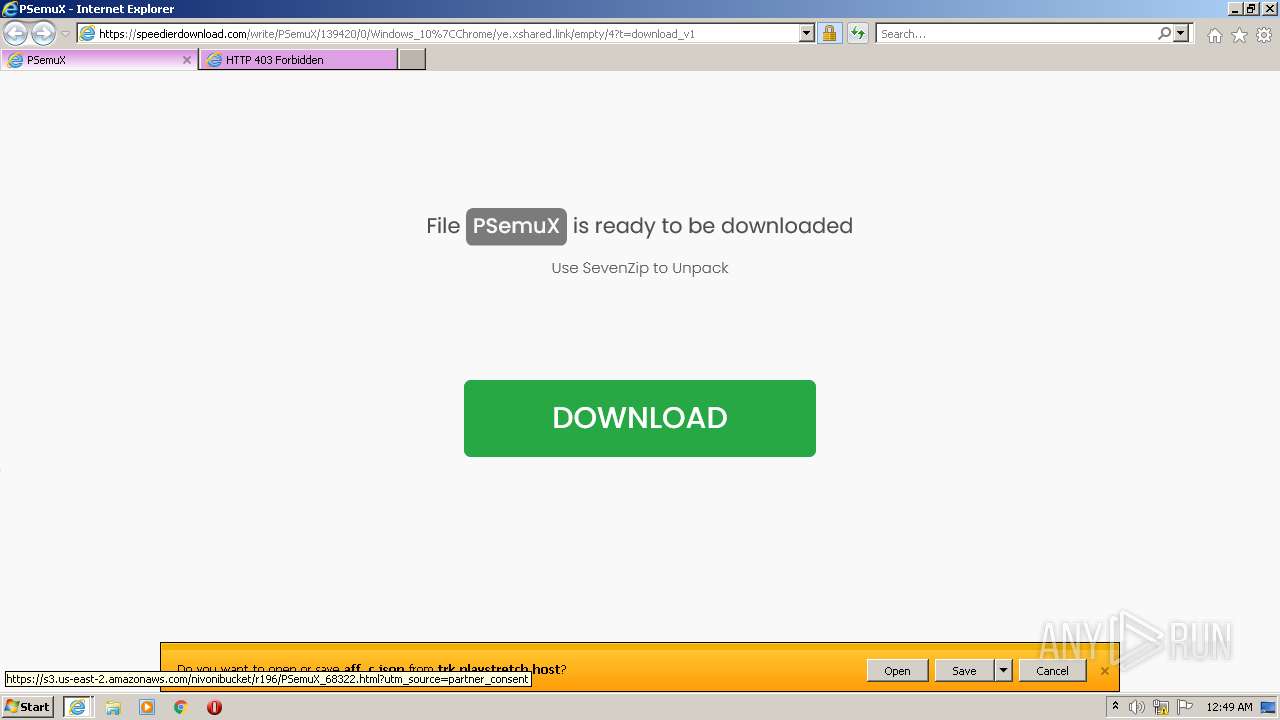This screenshot has width=1280, height=720.
Task: Click the Internet Explorer title bar icon
Action: tap(9, 9)
